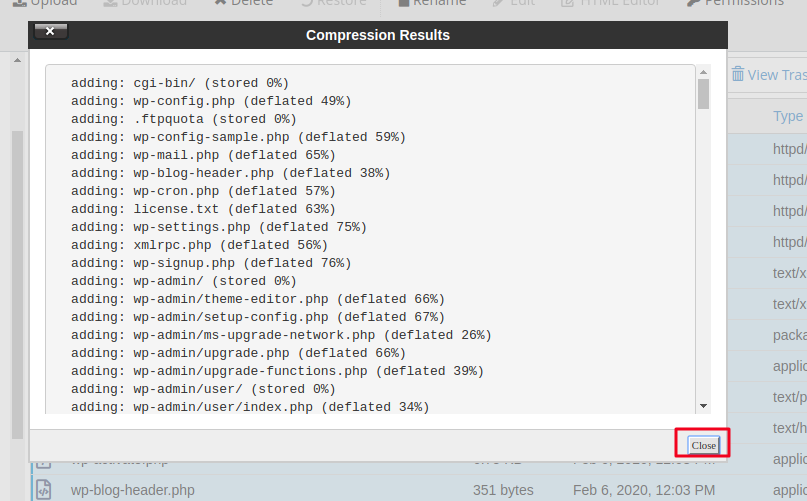The width and height of the screenshot is (807, 501).
Task: Click the Restore toolbar item
Action: click(334, 3)
